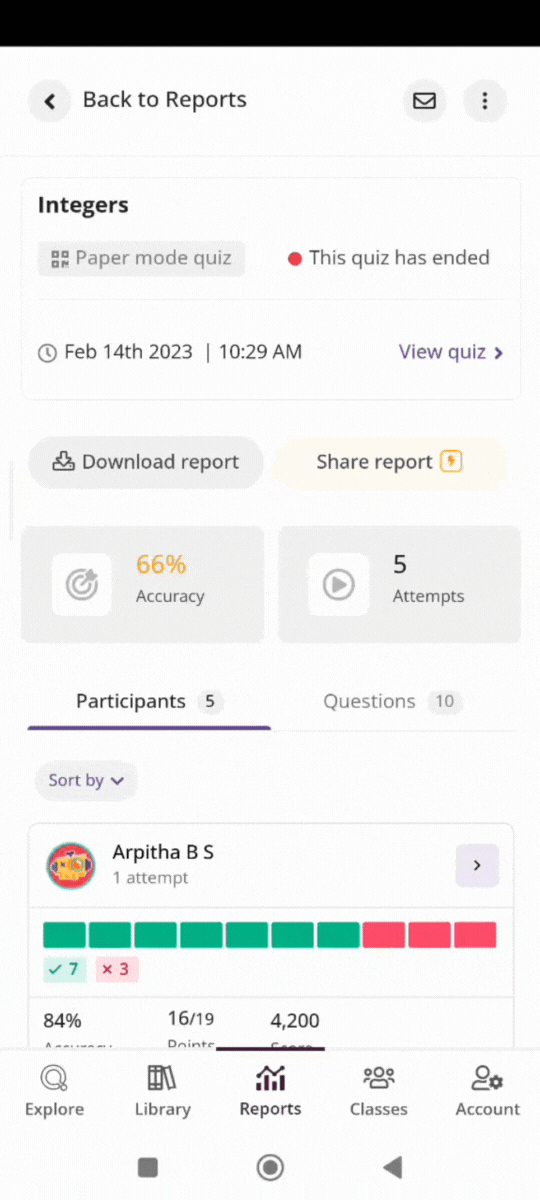Open Arpitha B S avatar thumbnail
Viewport: 540px width, 1200px height.
click(x=71, y=866)
